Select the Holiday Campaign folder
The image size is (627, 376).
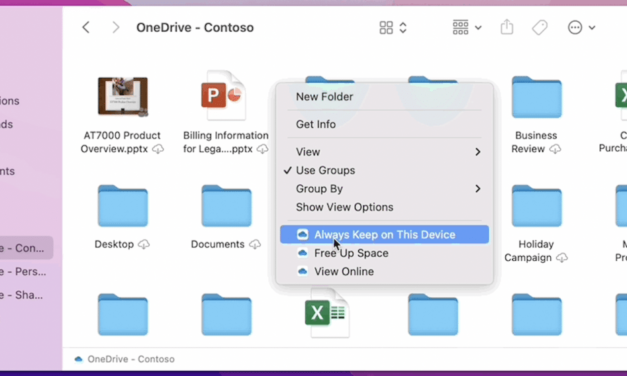[x=537, y=206]
